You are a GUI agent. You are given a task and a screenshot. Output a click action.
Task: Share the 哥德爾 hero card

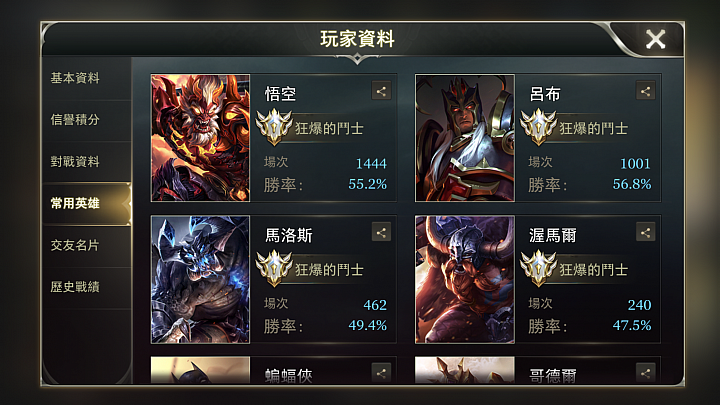pyautogui.click(x=645, y=373)
